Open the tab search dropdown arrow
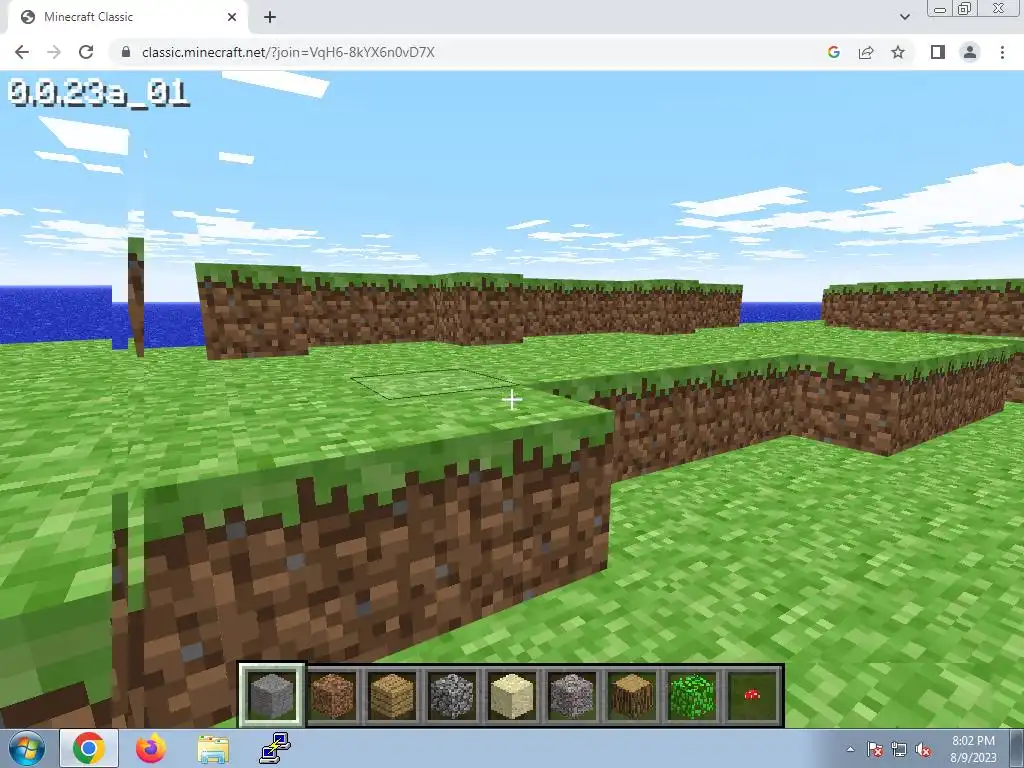The height and width of the screenshot is (768, 1024). (x=904, y=17)
